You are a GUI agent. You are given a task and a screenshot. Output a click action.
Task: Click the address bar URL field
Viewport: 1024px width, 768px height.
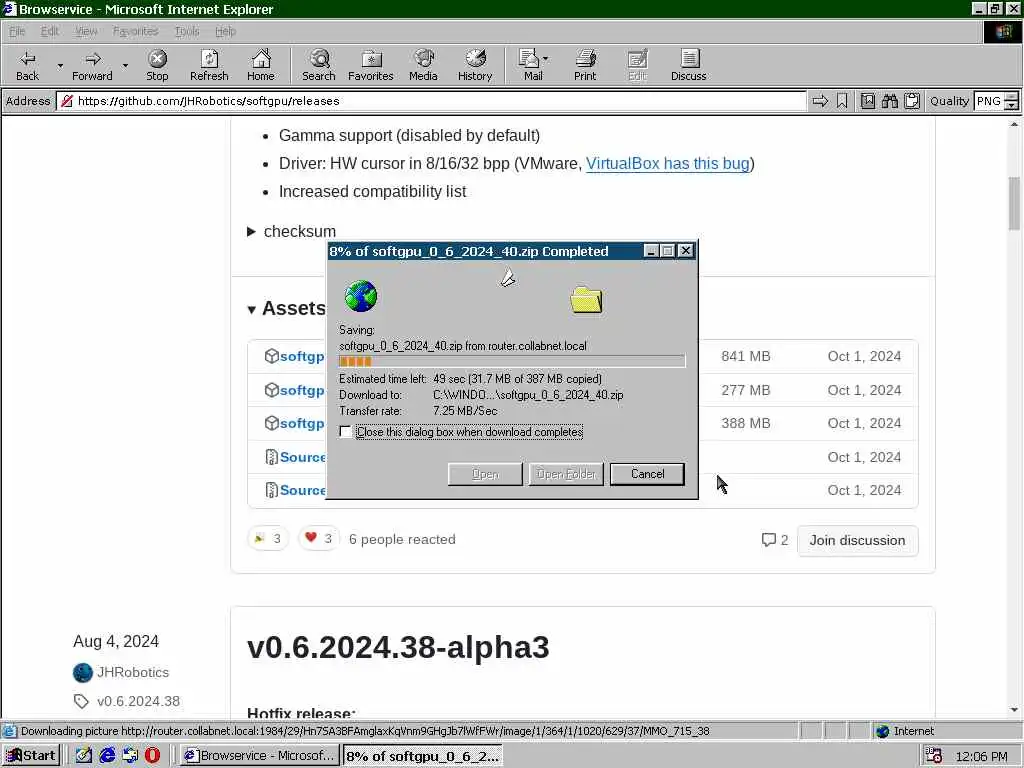432,101
